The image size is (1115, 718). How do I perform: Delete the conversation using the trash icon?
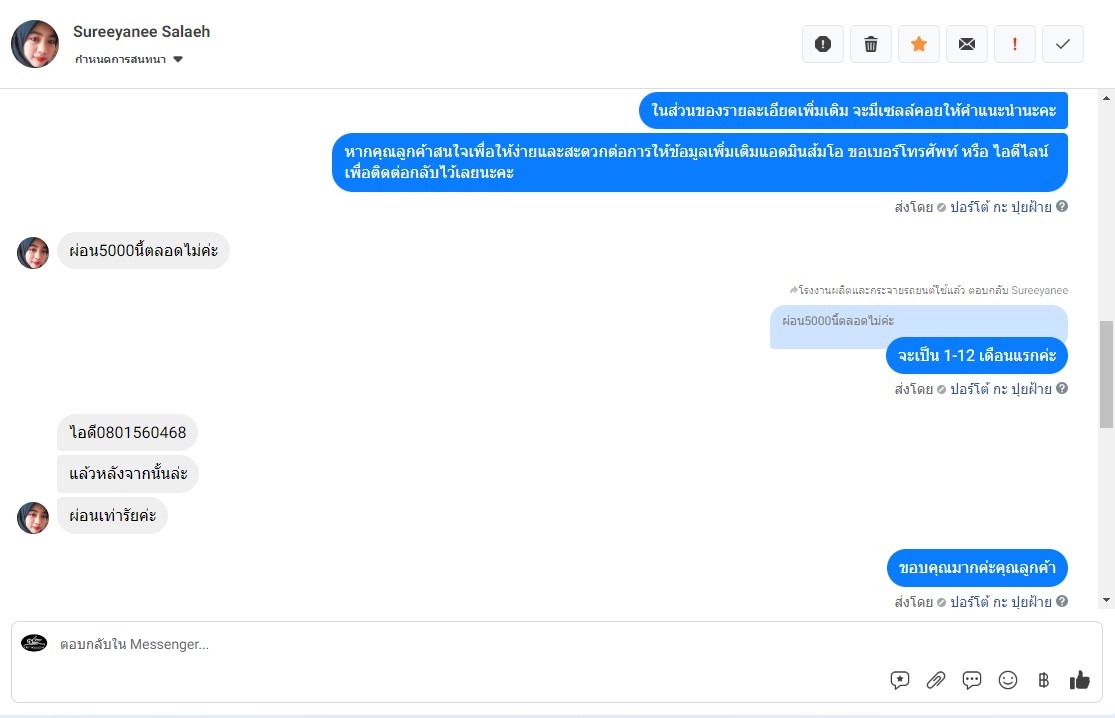[x=870, y=44]
